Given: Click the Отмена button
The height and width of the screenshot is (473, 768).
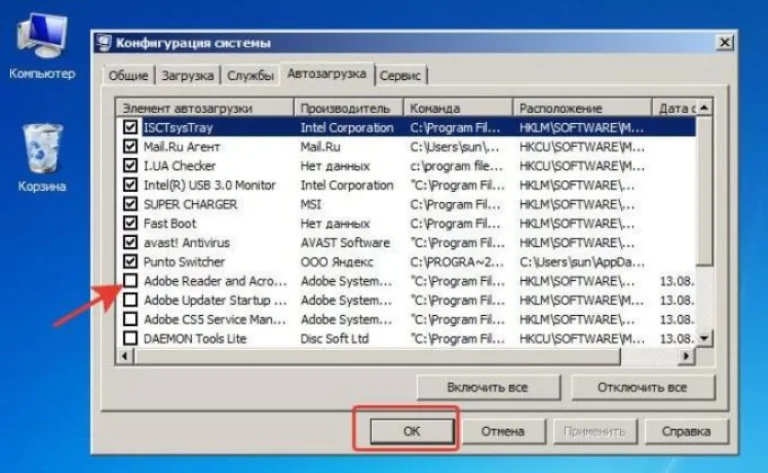Looking at the screenshot, I should tap(503, 431).
